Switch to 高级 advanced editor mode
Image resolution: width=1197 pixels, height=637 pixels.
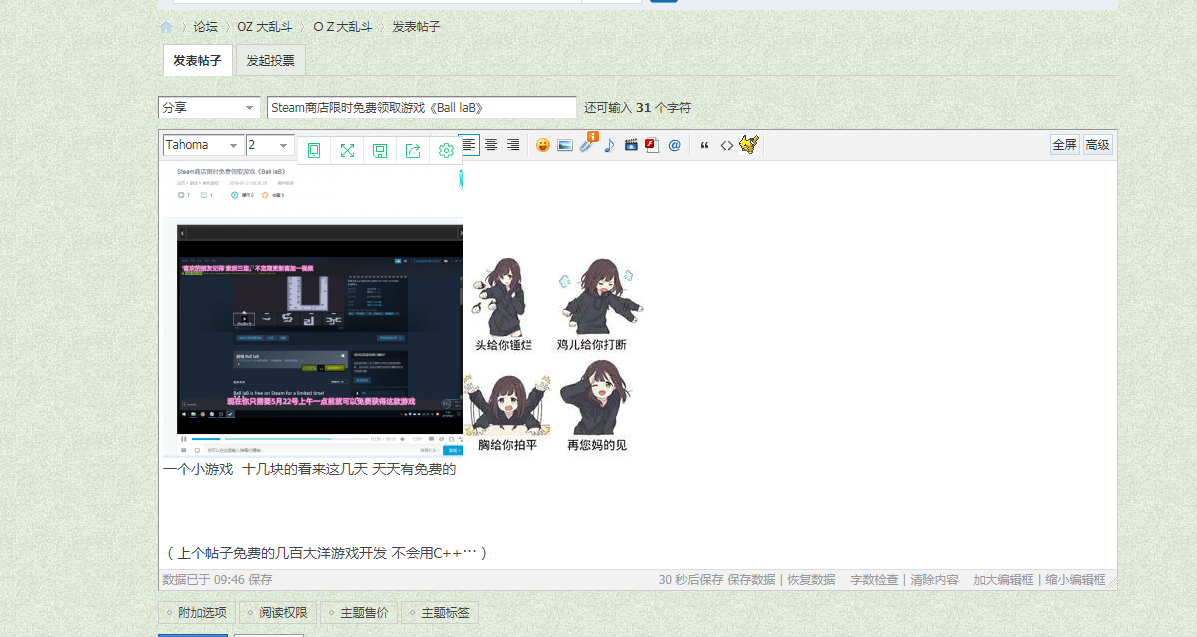[x=1097, y=145]
